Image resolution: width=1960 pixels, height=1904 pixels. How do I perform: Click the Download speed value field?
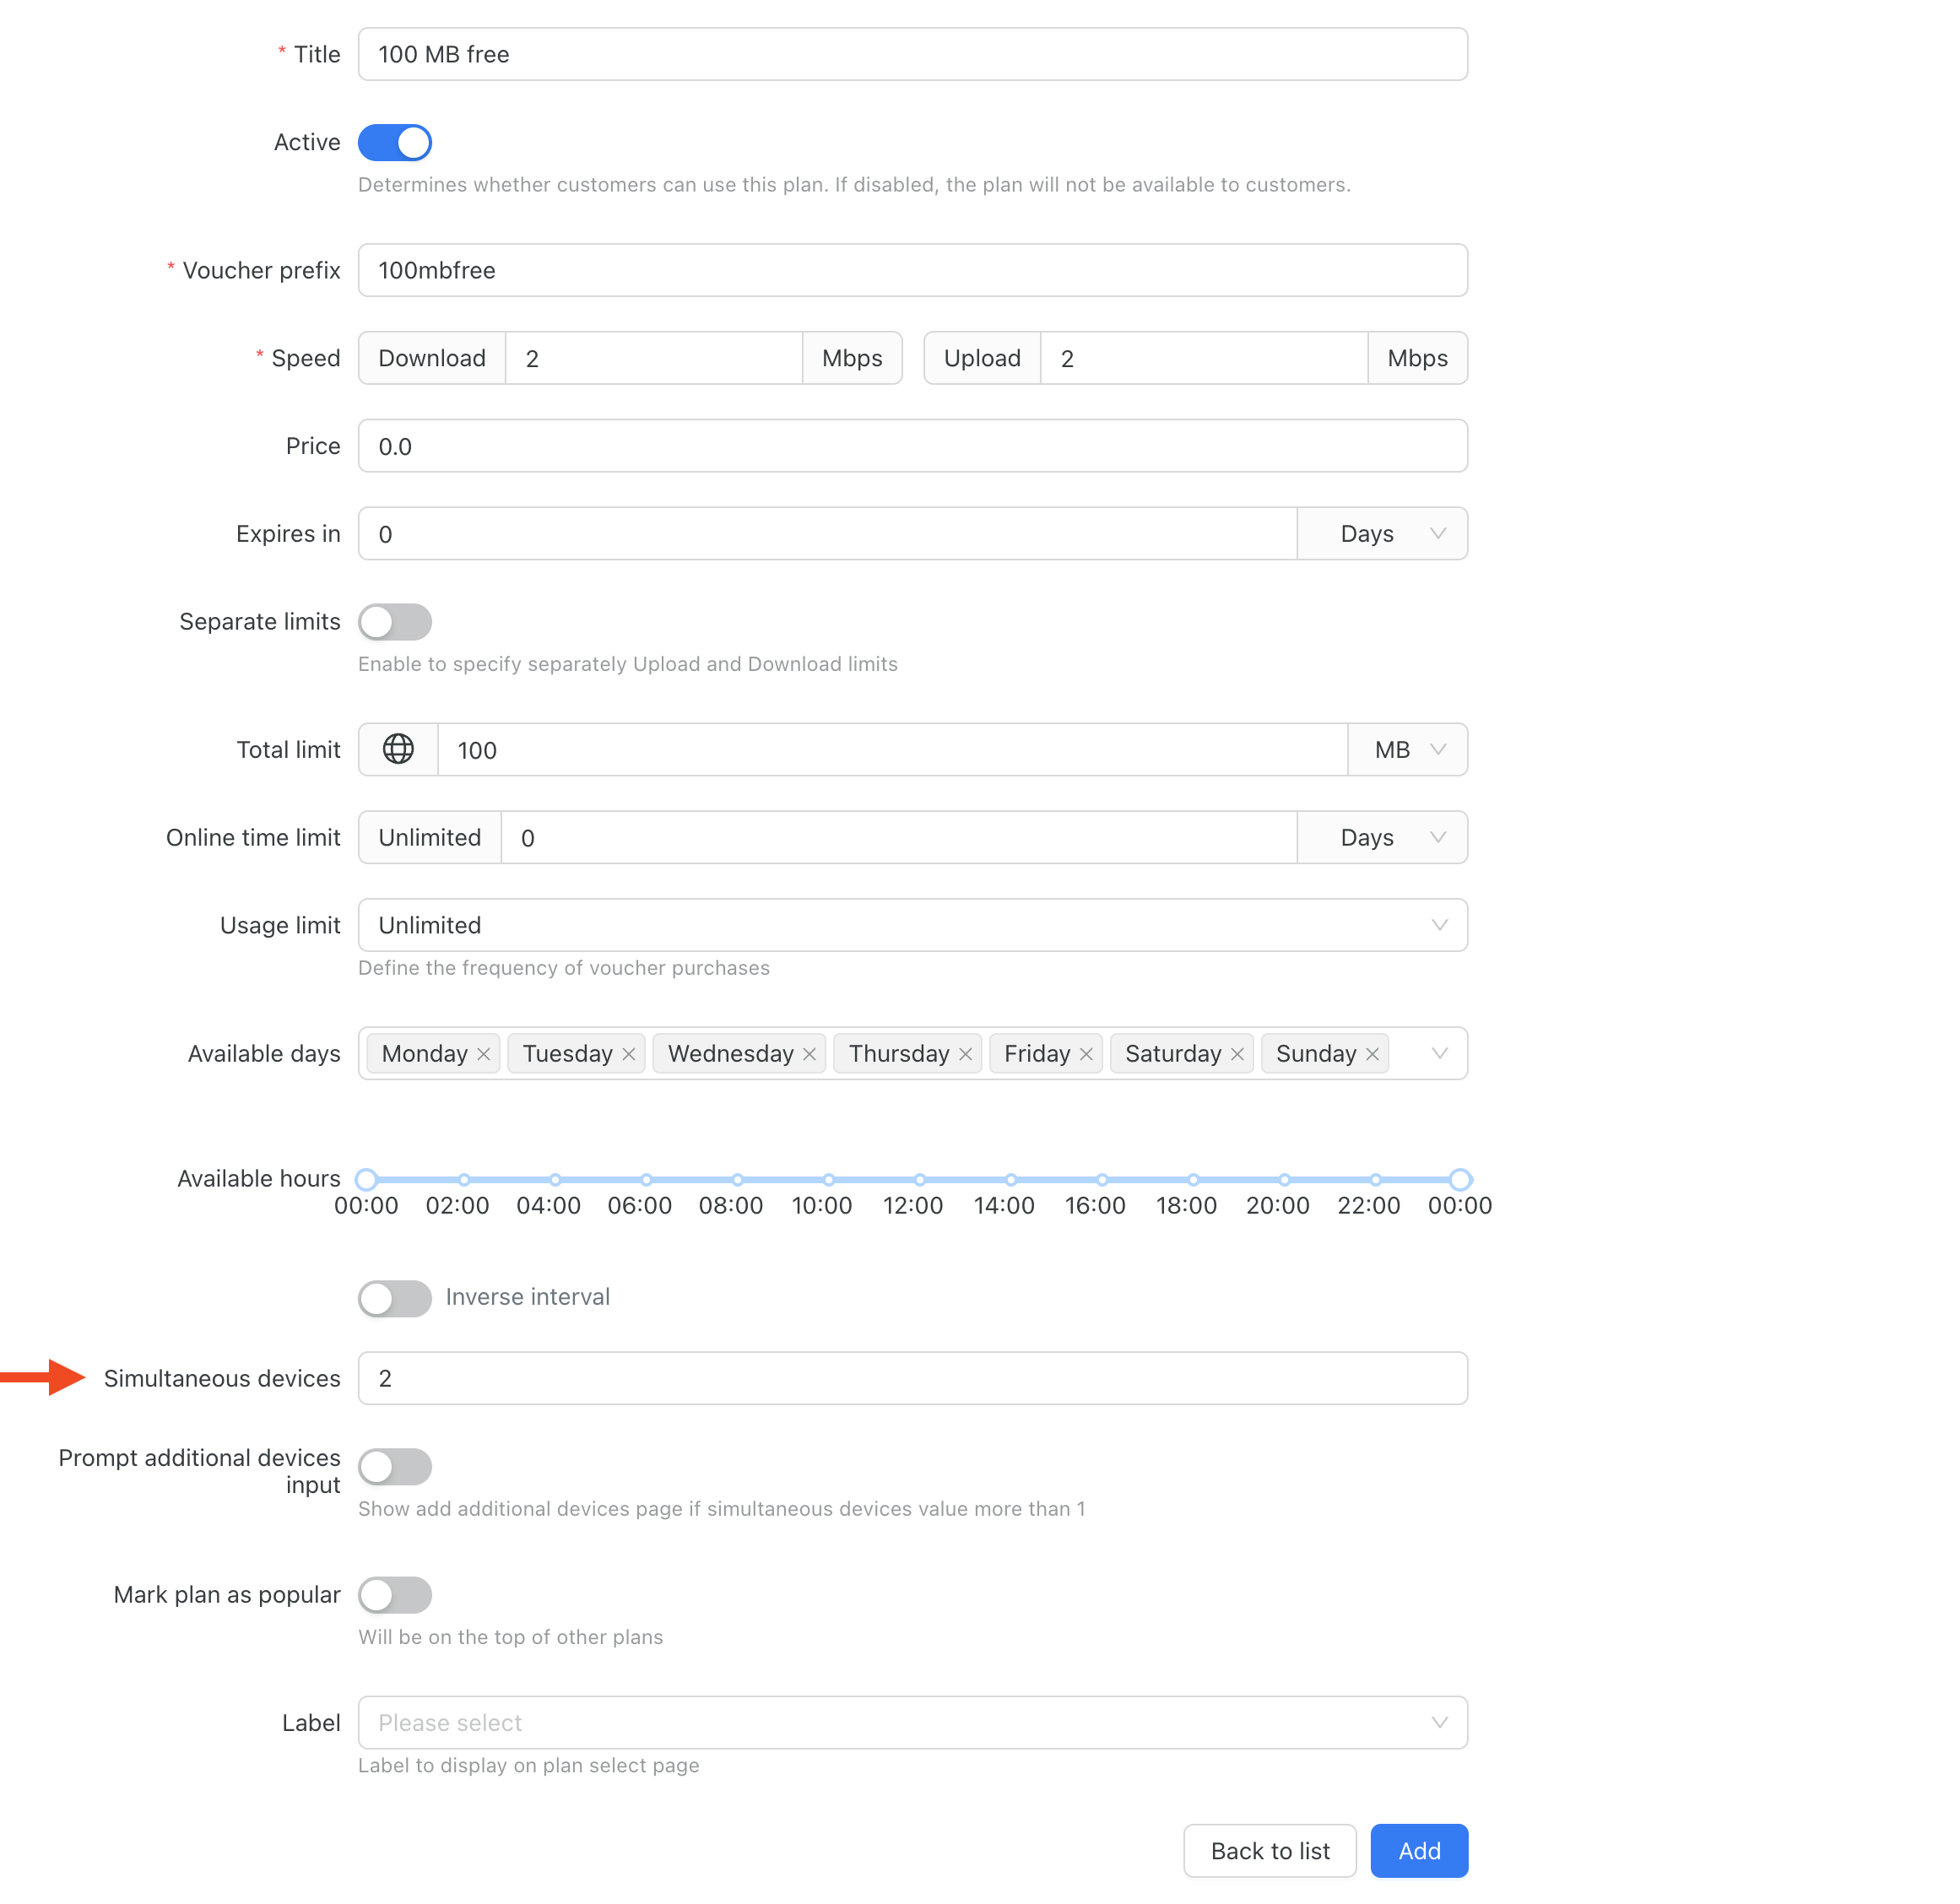[x=654, y=358]
